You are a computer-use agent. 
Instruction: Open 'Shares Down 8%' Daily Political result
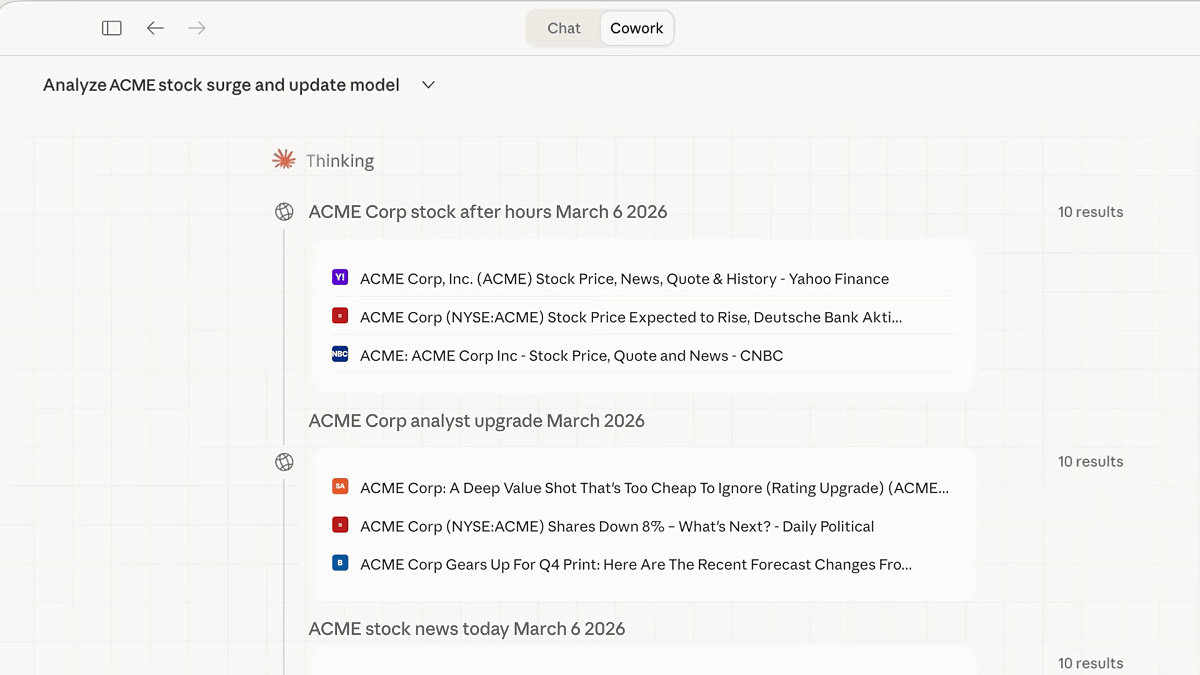617,526
